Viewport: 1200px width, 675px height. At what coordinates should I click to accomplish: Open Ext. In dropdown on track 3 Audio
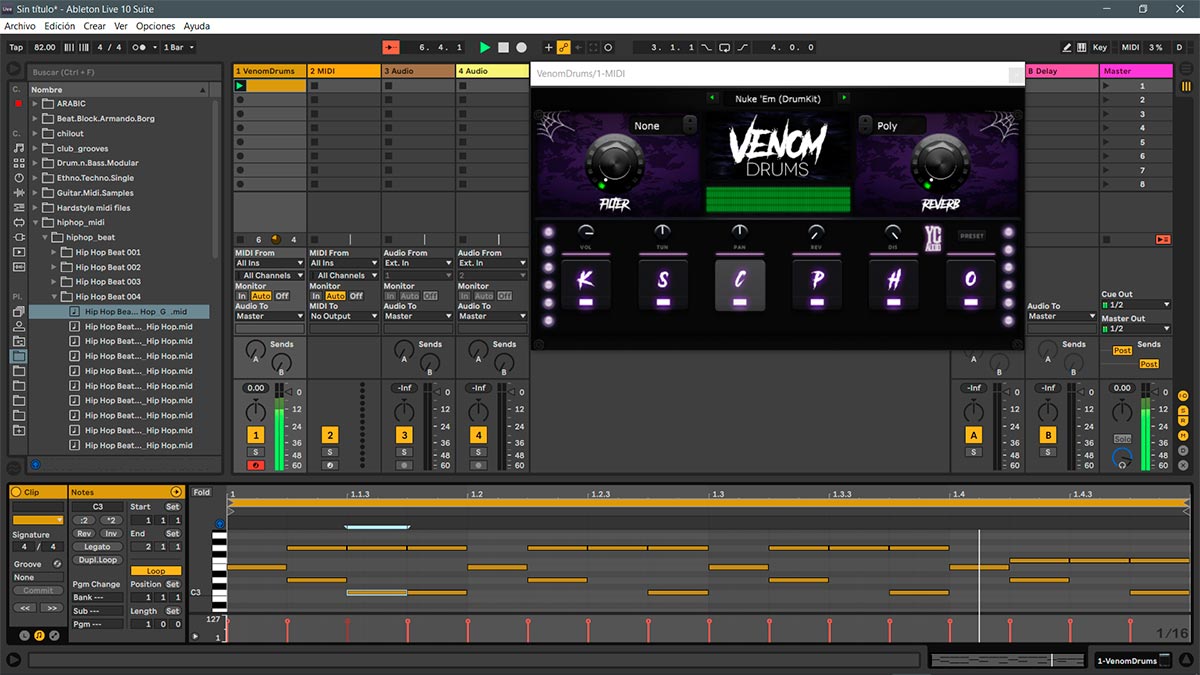pos(418,263)
